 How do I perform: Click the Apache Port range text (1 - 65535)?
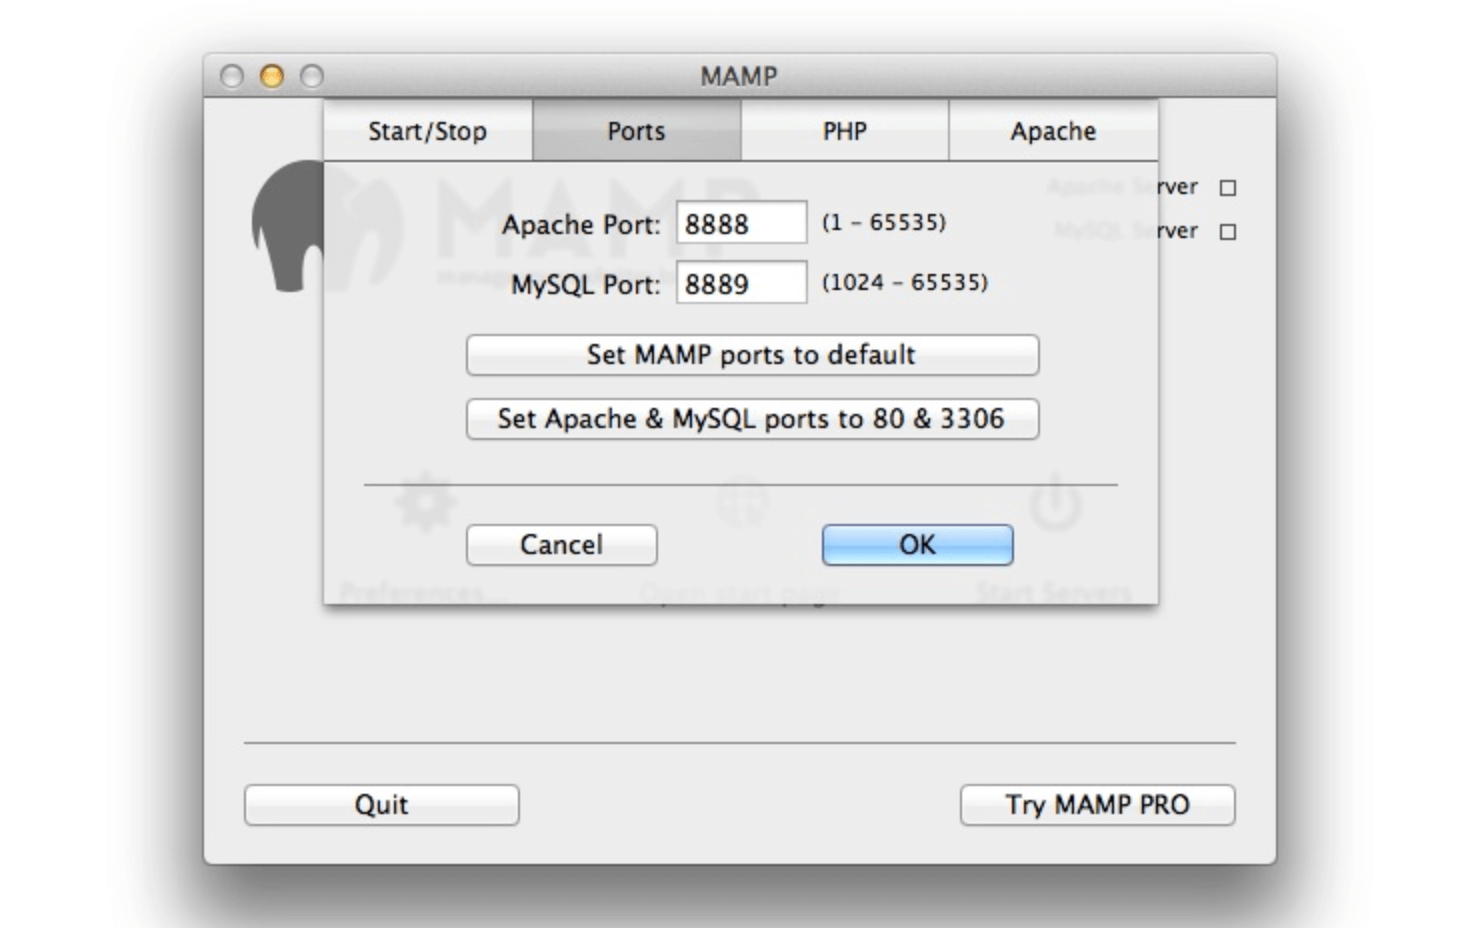tap(884, 222)
